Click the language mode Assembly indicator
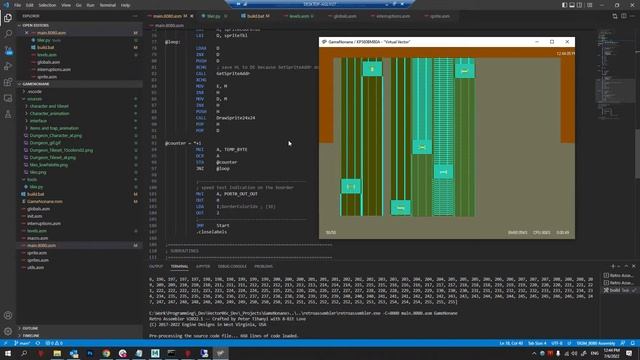The height and width of the screenshot is (360, 640). [x=596, y=343]
